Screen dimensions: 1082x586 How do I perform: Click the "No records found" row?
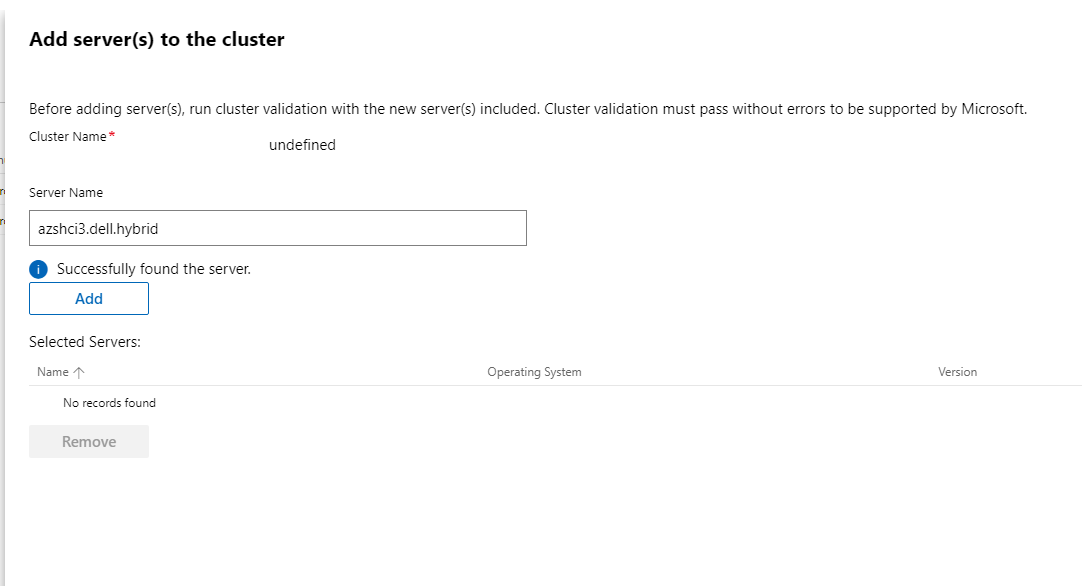[x=109, y=403]
